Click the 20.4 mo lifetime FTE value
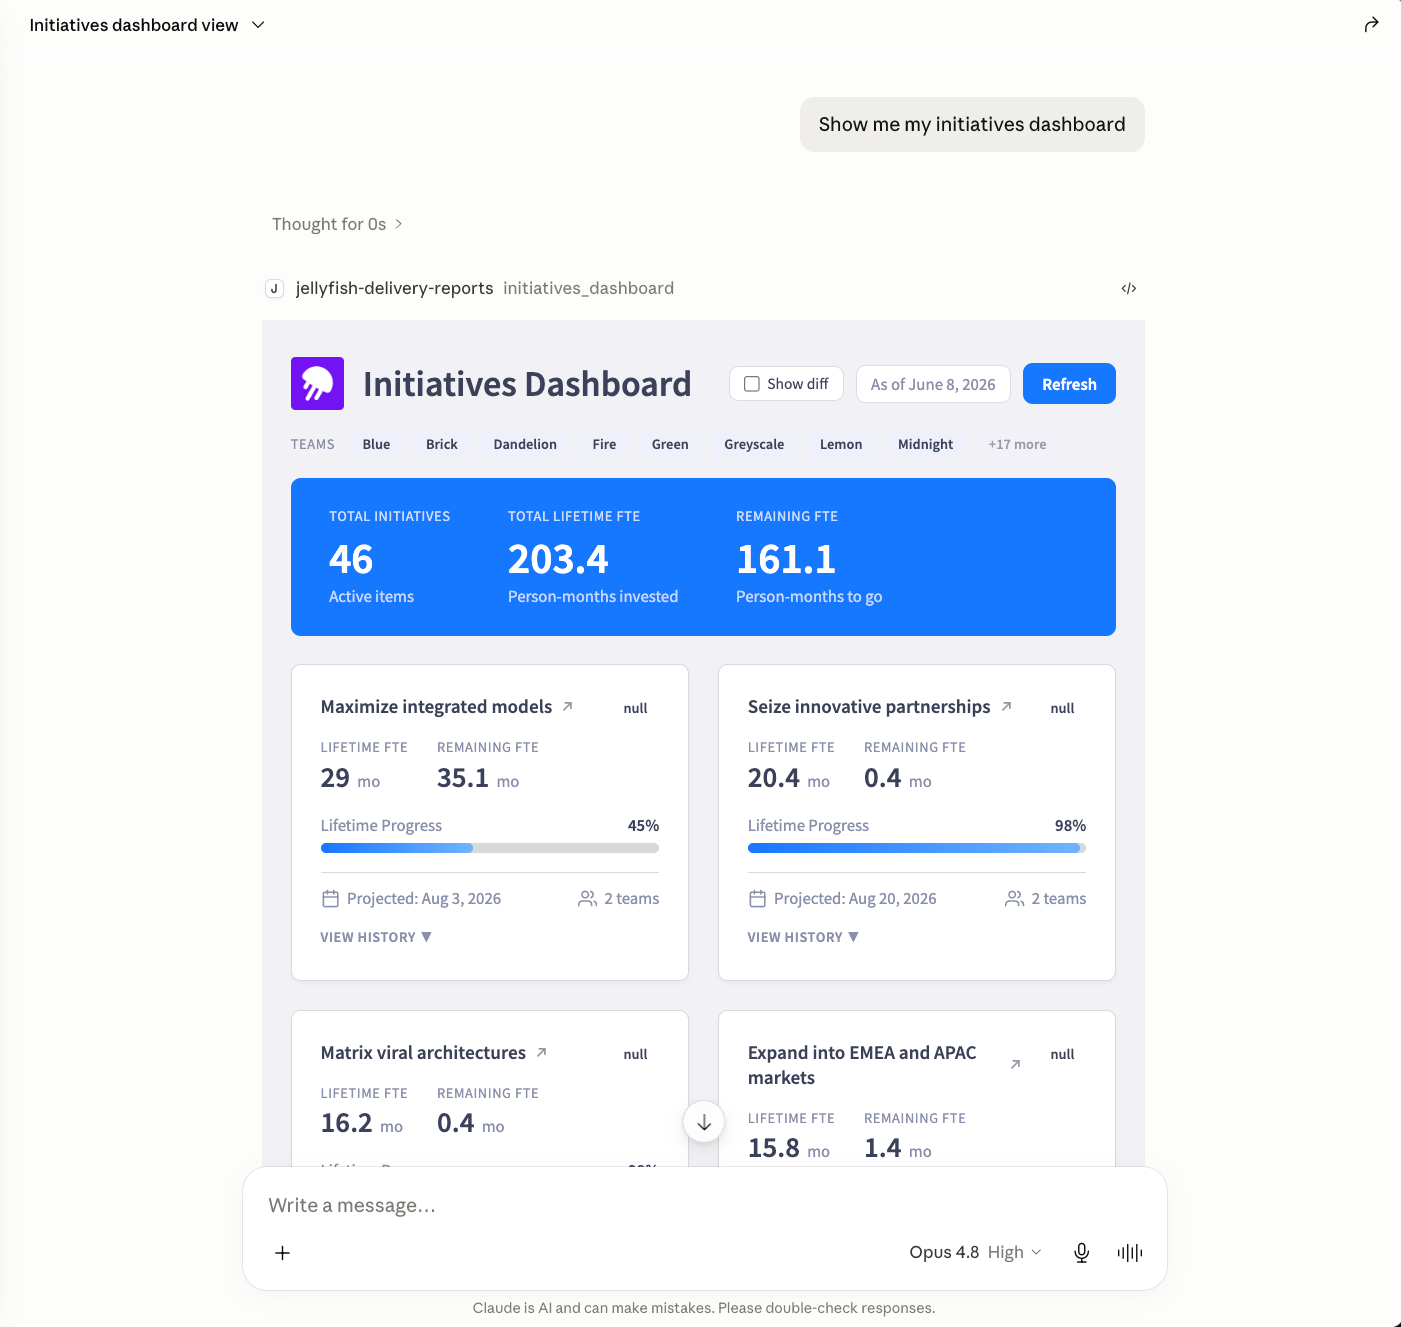 click(x=789, y=778)
